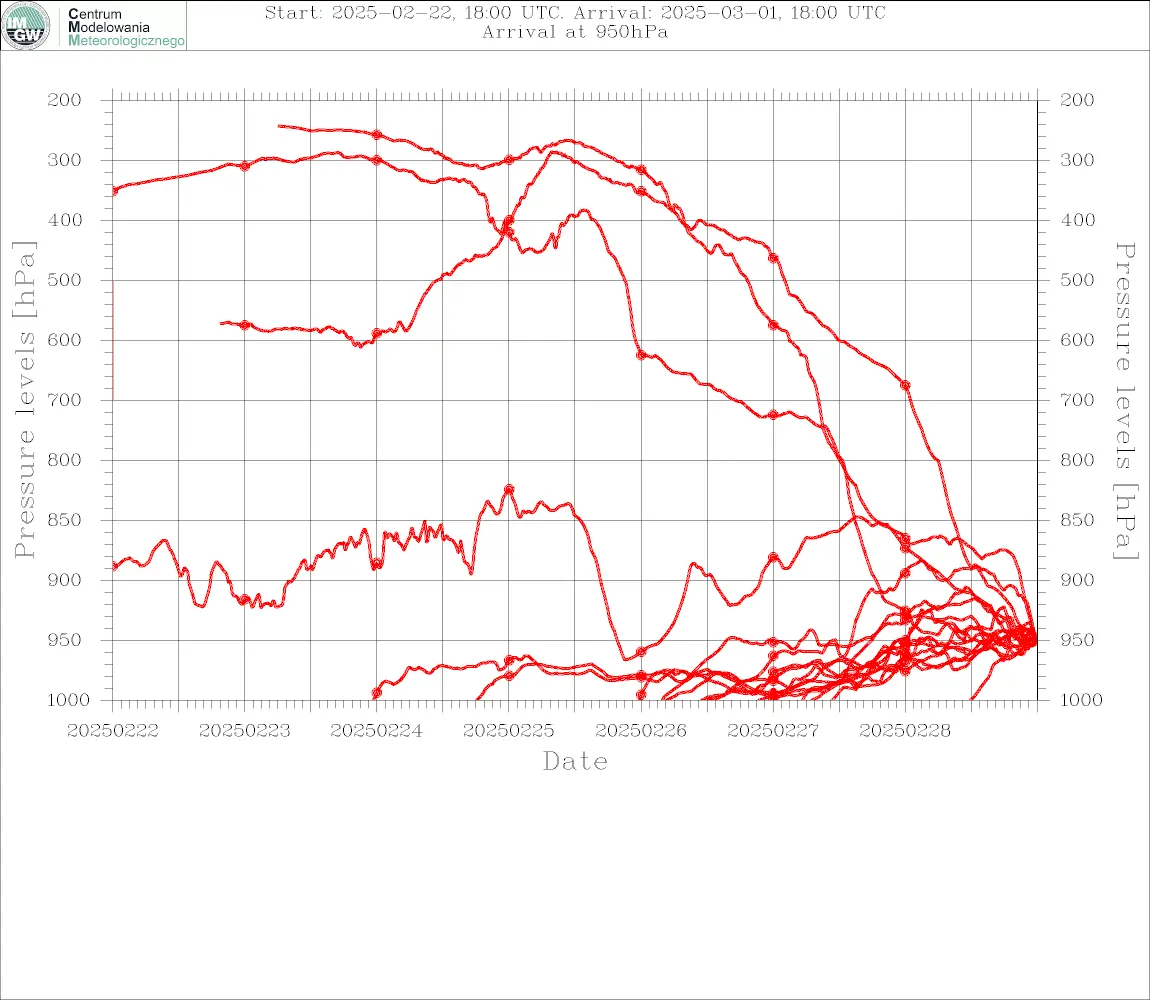Click left axis value 300
Screen dimensions: 1150x1000
[65, 160]
